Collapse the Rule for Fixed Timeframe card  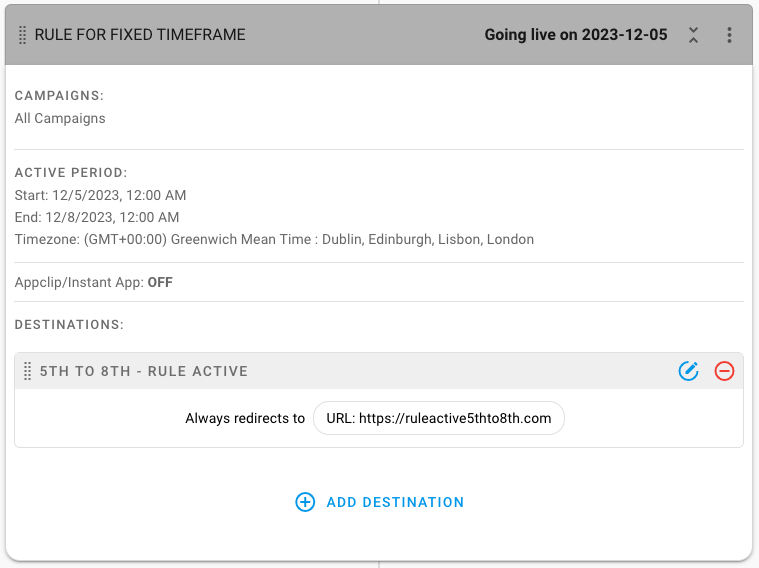(693, 35)
